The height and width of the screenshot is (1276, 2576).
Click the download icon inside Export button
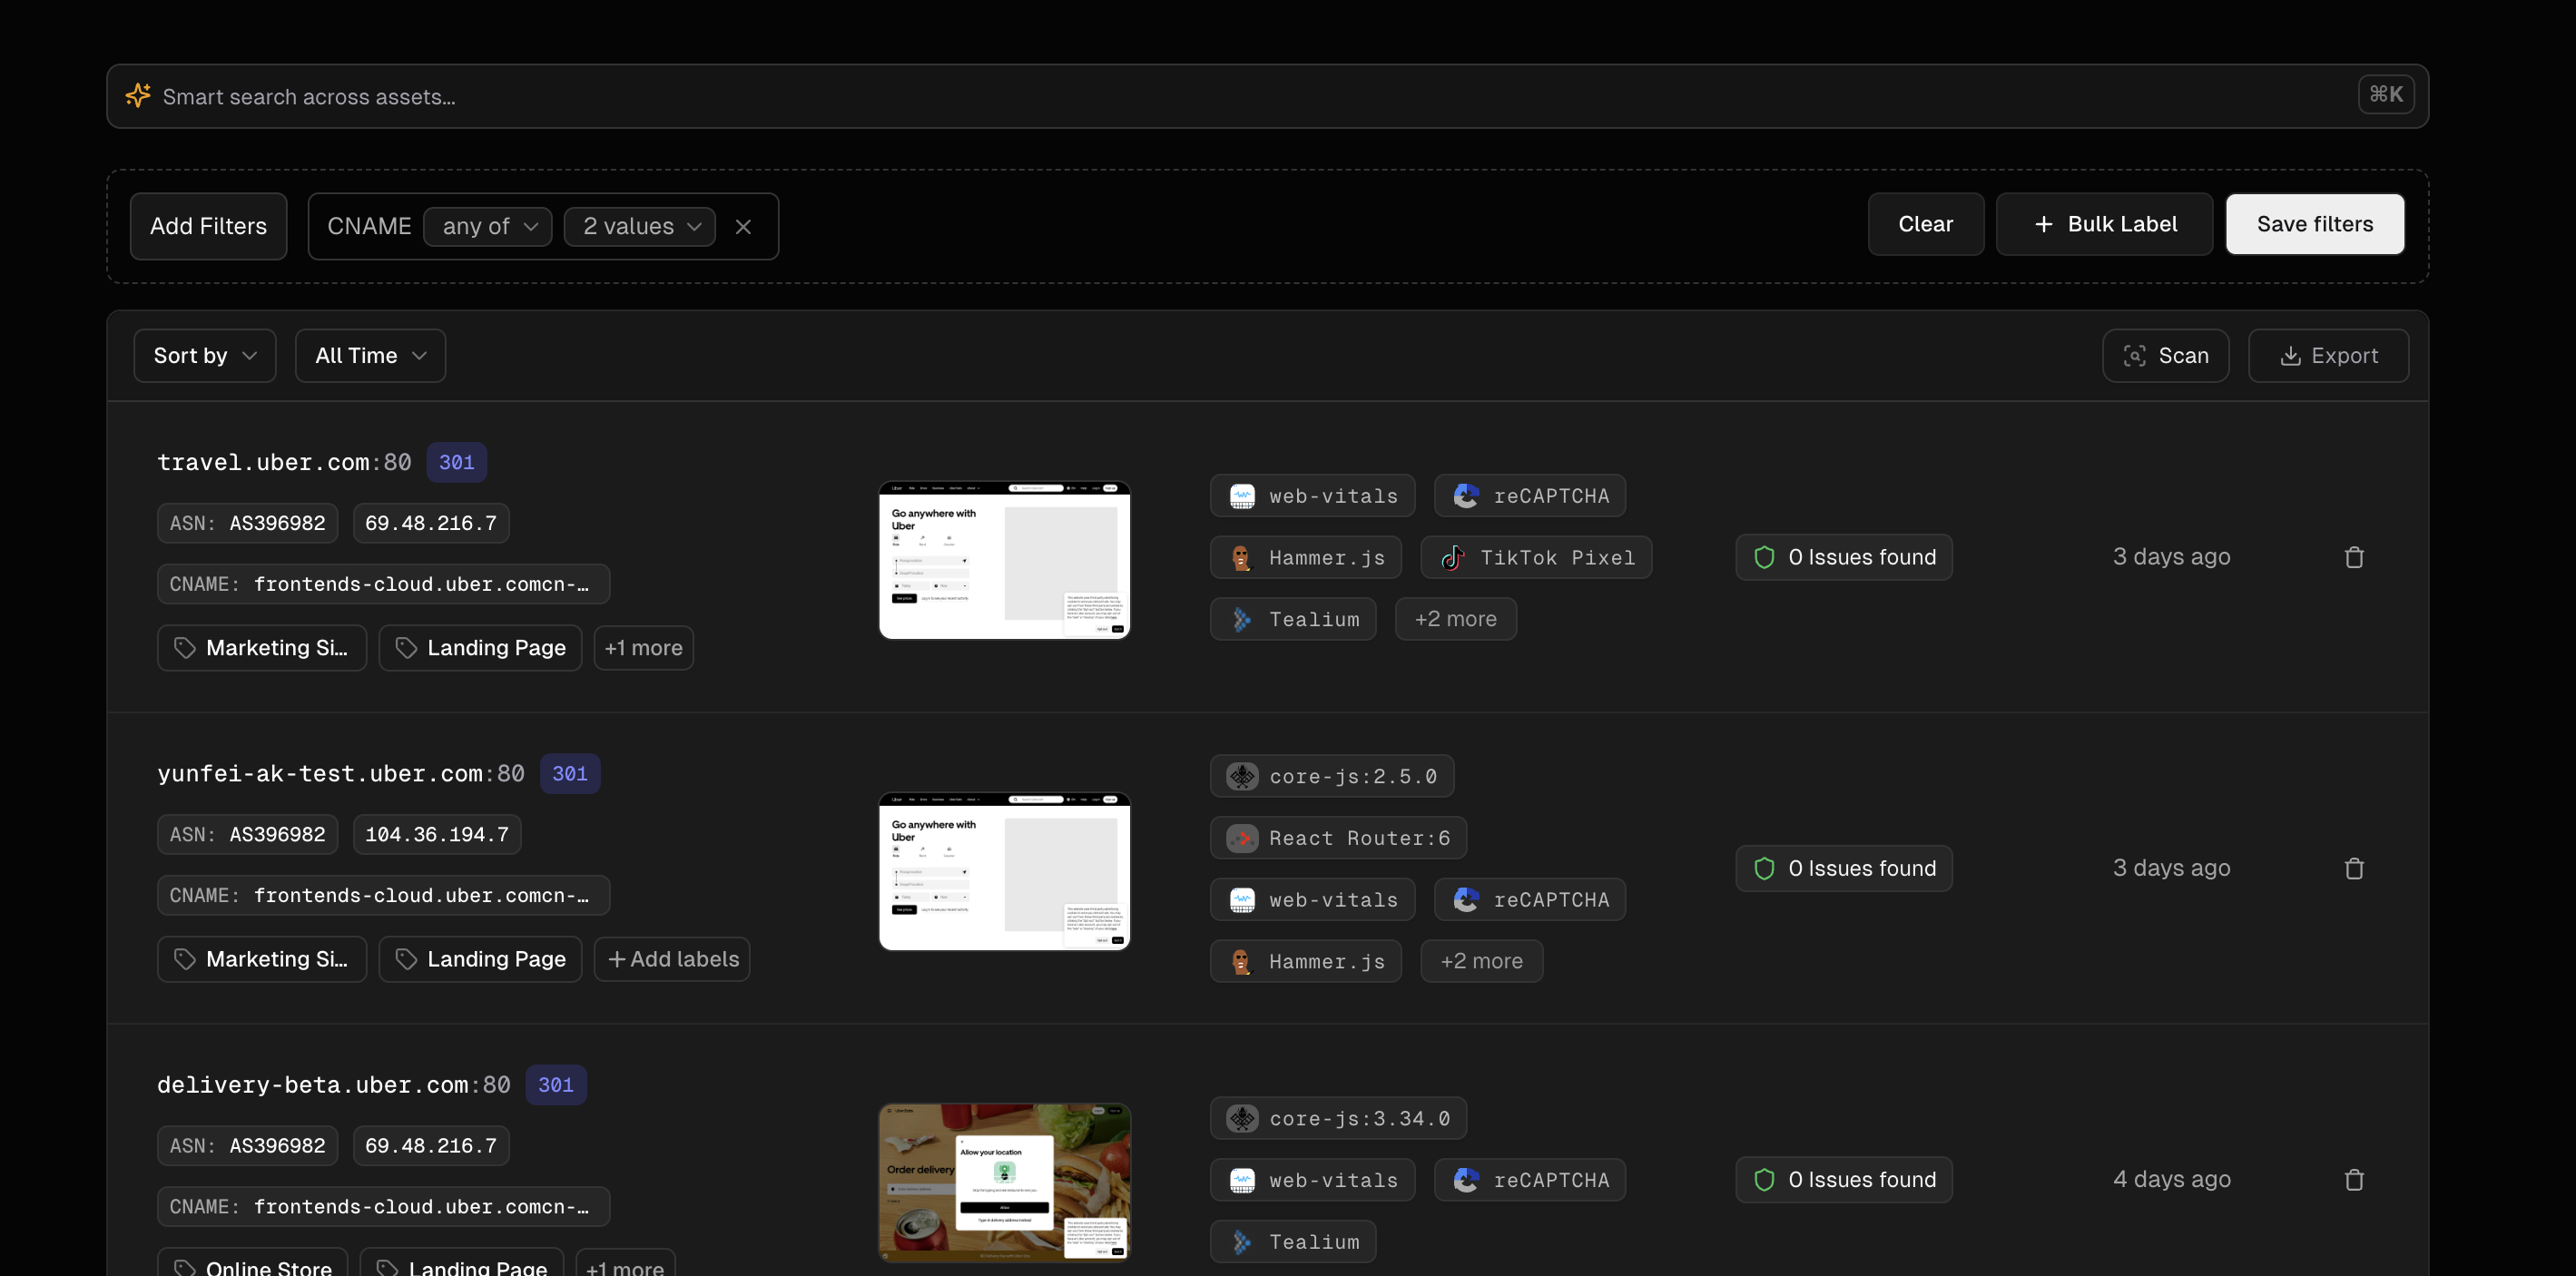pyautogui.click(x=2290, y=355)
